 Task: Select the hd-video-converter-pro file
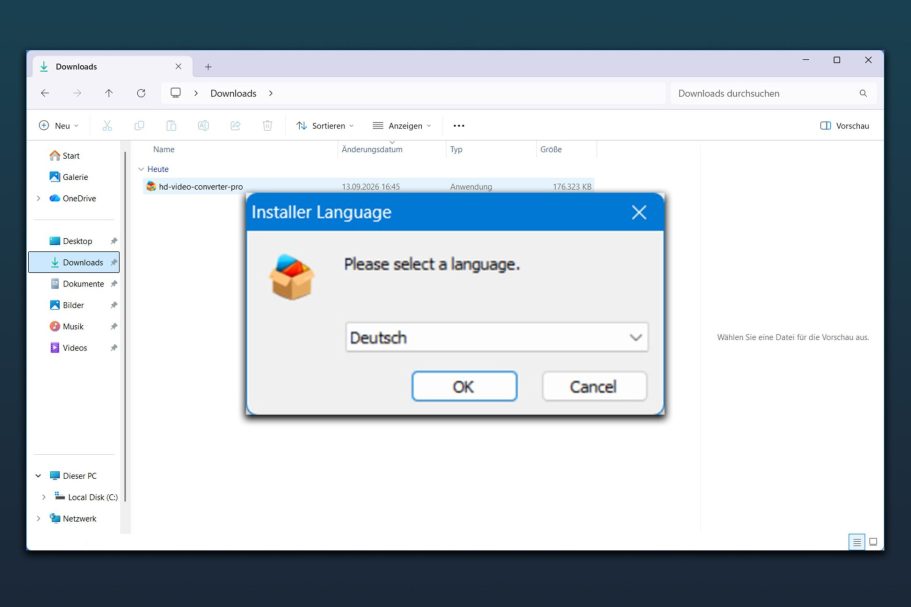(369, 186)
